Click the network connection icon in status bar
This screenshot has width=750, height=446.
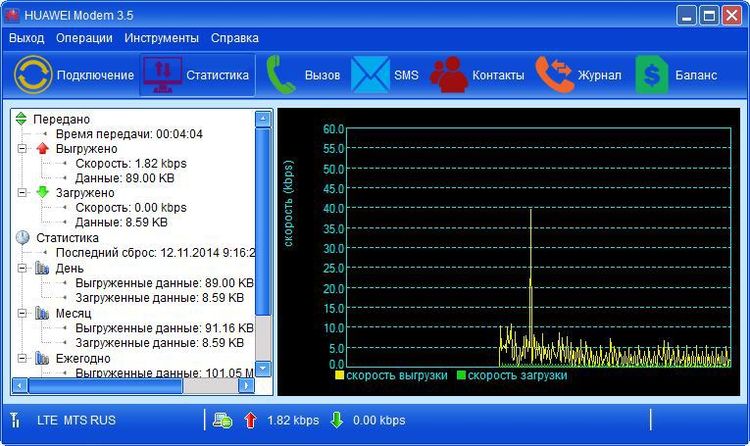pos(222,420)
